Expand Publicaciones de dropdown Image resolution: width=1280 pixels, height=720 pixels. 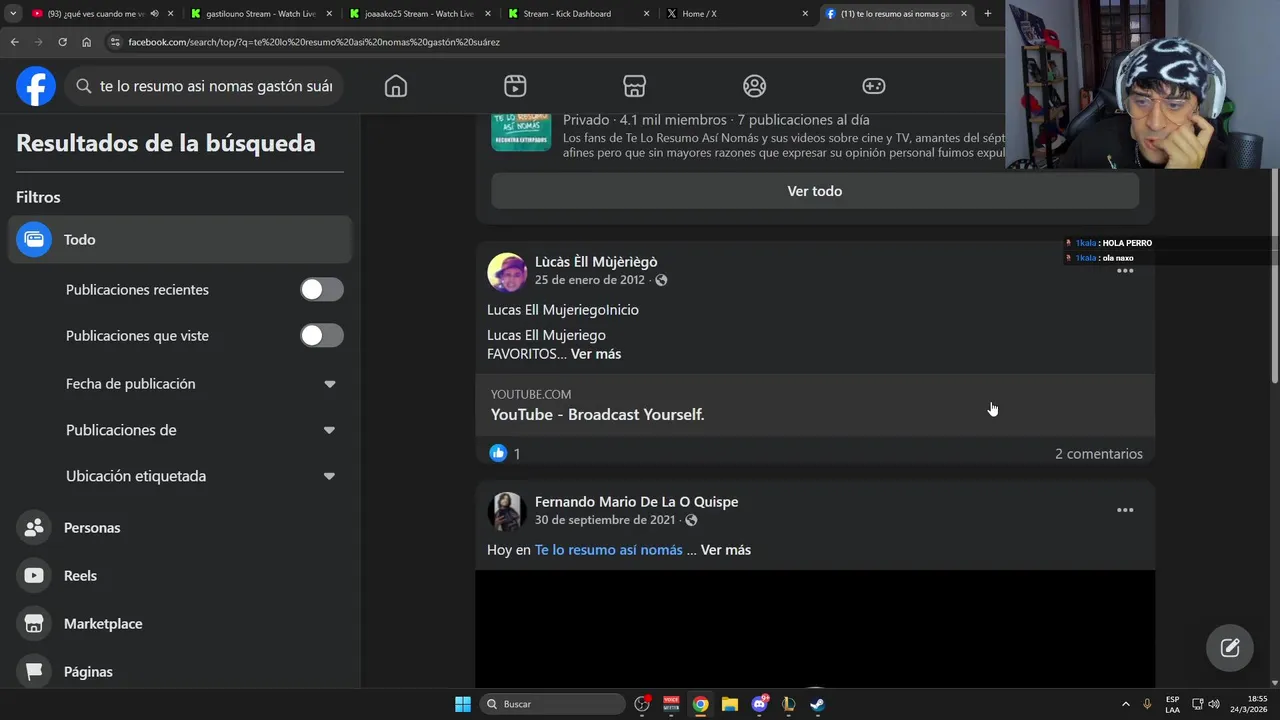pos(330,430)
